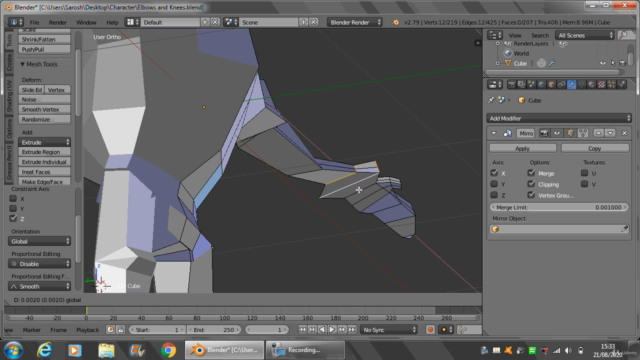Open the Render properties tab icon

coord(511,84)
